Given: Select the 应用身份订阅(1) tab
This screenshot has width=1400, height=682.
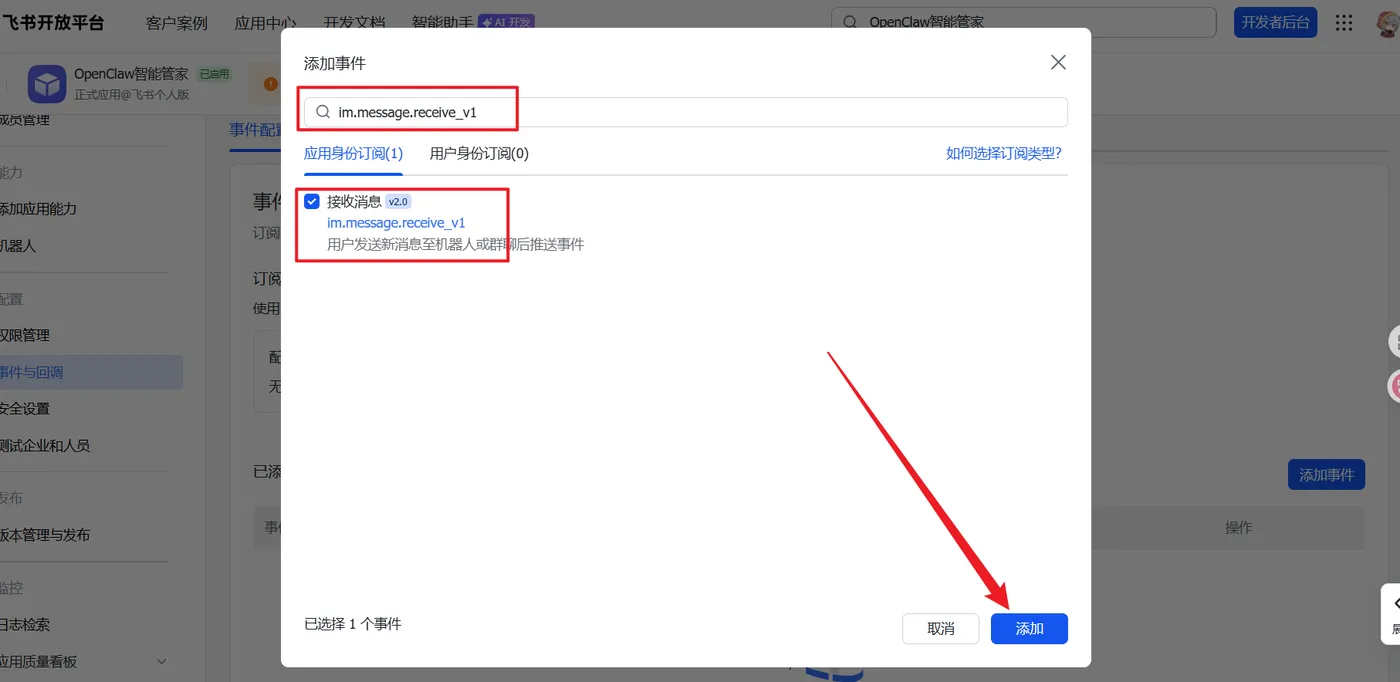Looking at the screenshot, I should pyautogui.click(x=353, y=153).
